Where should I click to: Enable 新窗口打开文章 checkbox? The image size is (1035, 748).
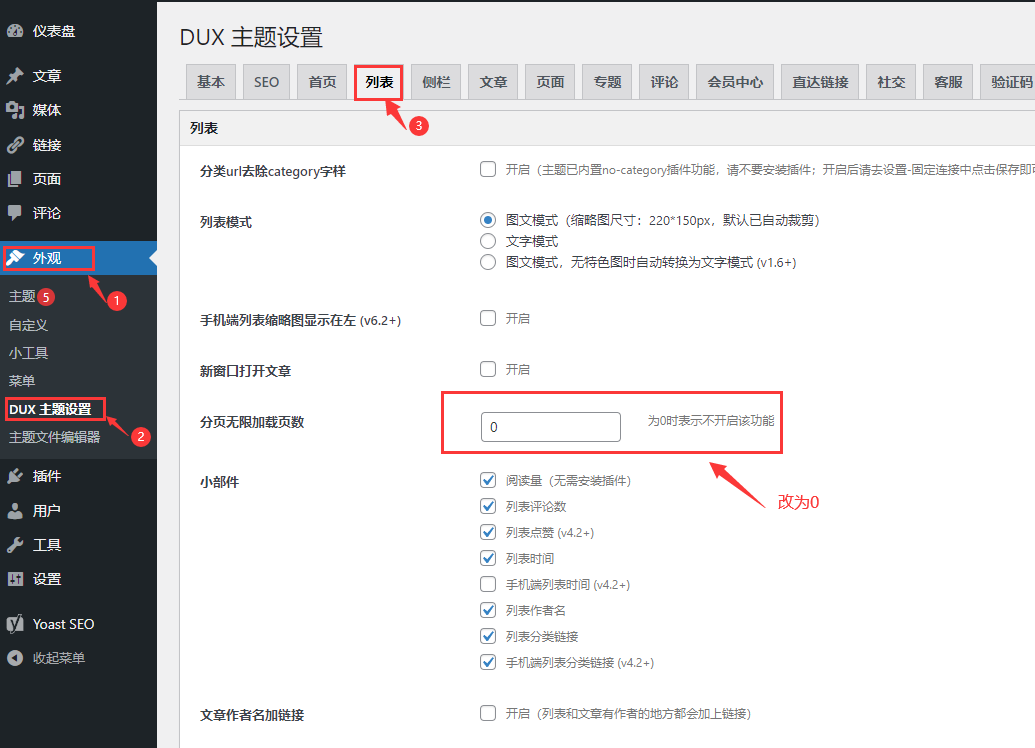coord(488,369)
